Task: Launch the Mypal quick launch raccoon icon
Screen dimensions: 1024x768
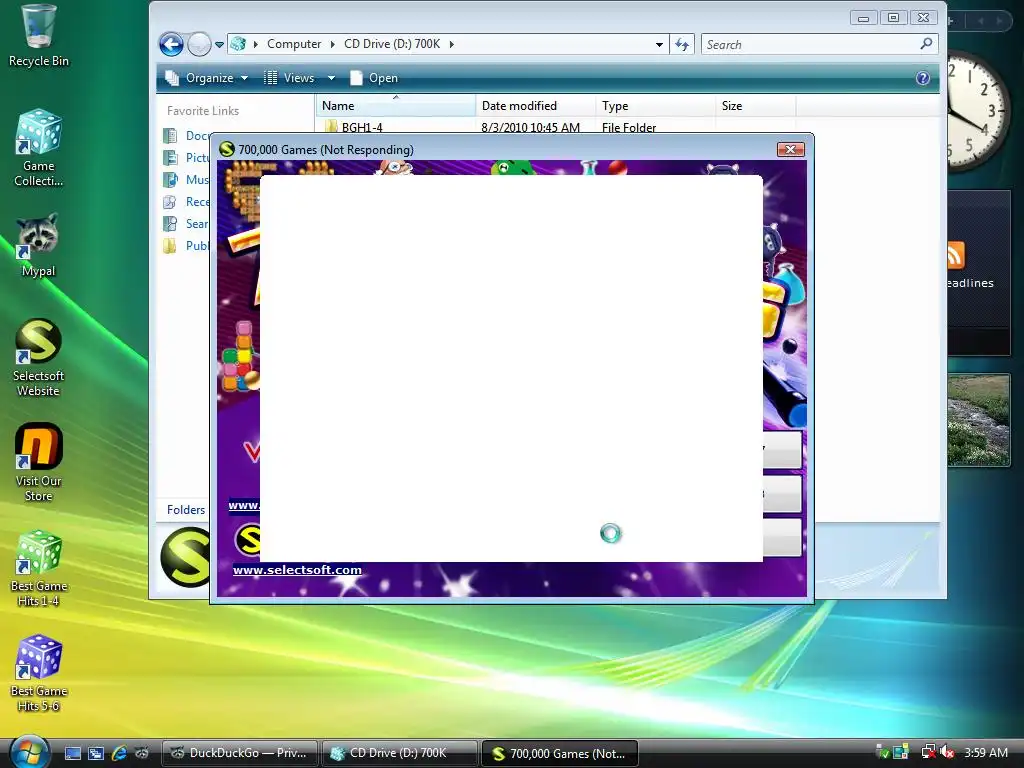Action: 141,754
